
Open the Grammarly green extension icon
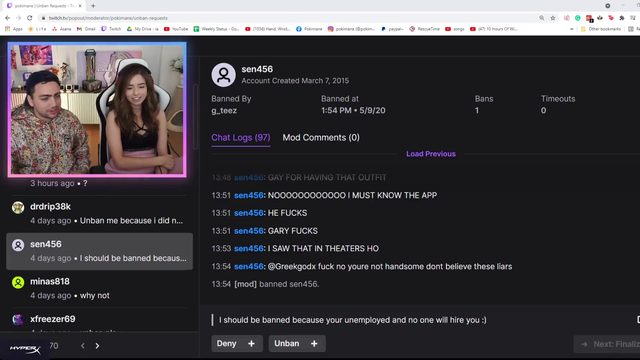click(x=578, y=18)
